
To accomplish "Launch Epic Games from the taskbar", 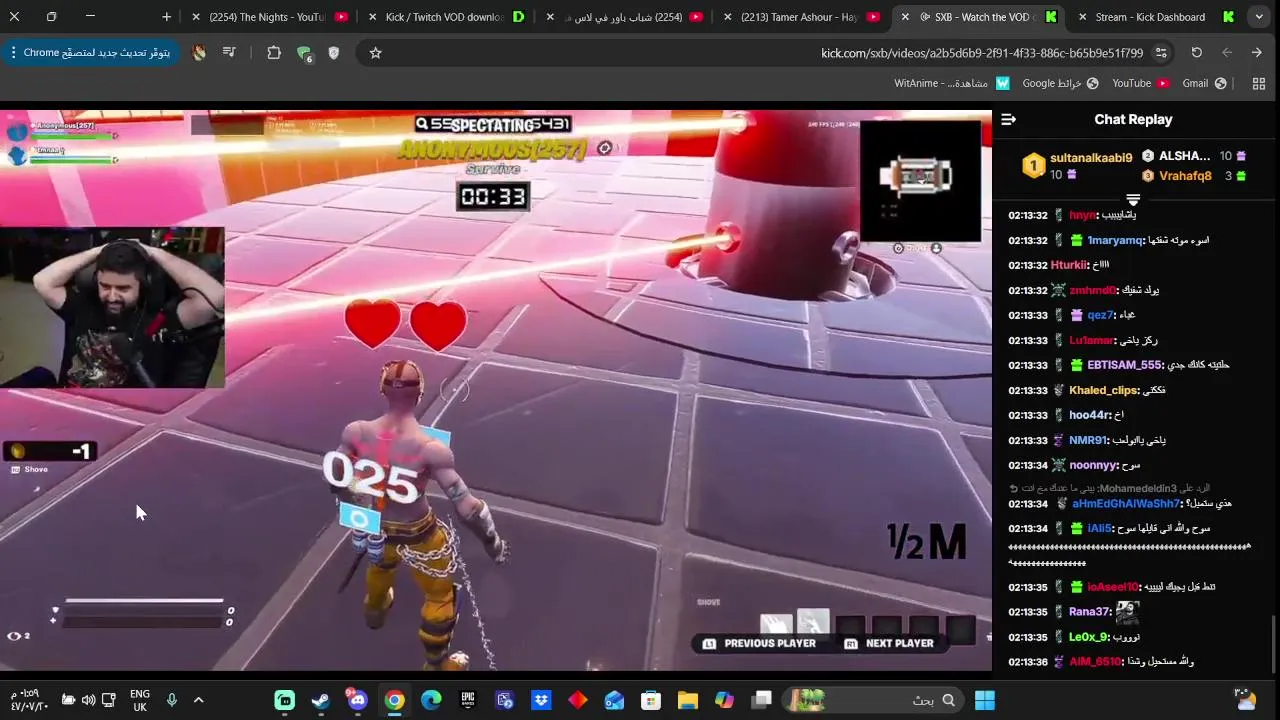I will 468,700.
